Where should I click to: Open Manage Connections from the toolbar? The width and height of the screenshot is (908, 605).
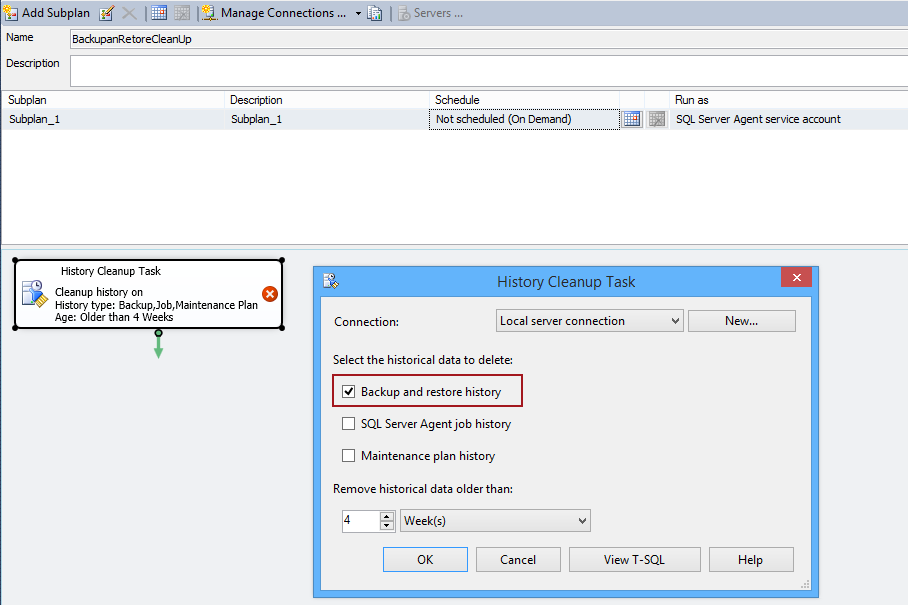pos(273,13)
